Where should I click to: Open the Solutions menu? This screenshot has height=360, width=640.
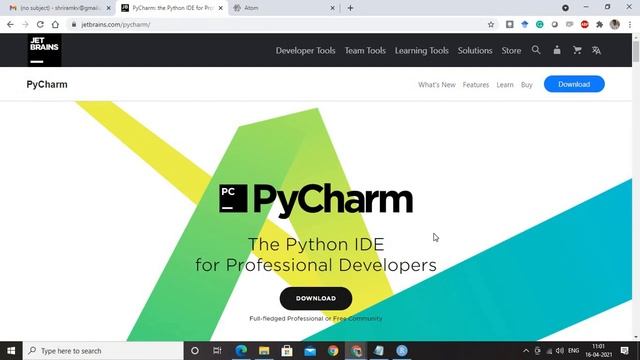click(x=475, y=50)
